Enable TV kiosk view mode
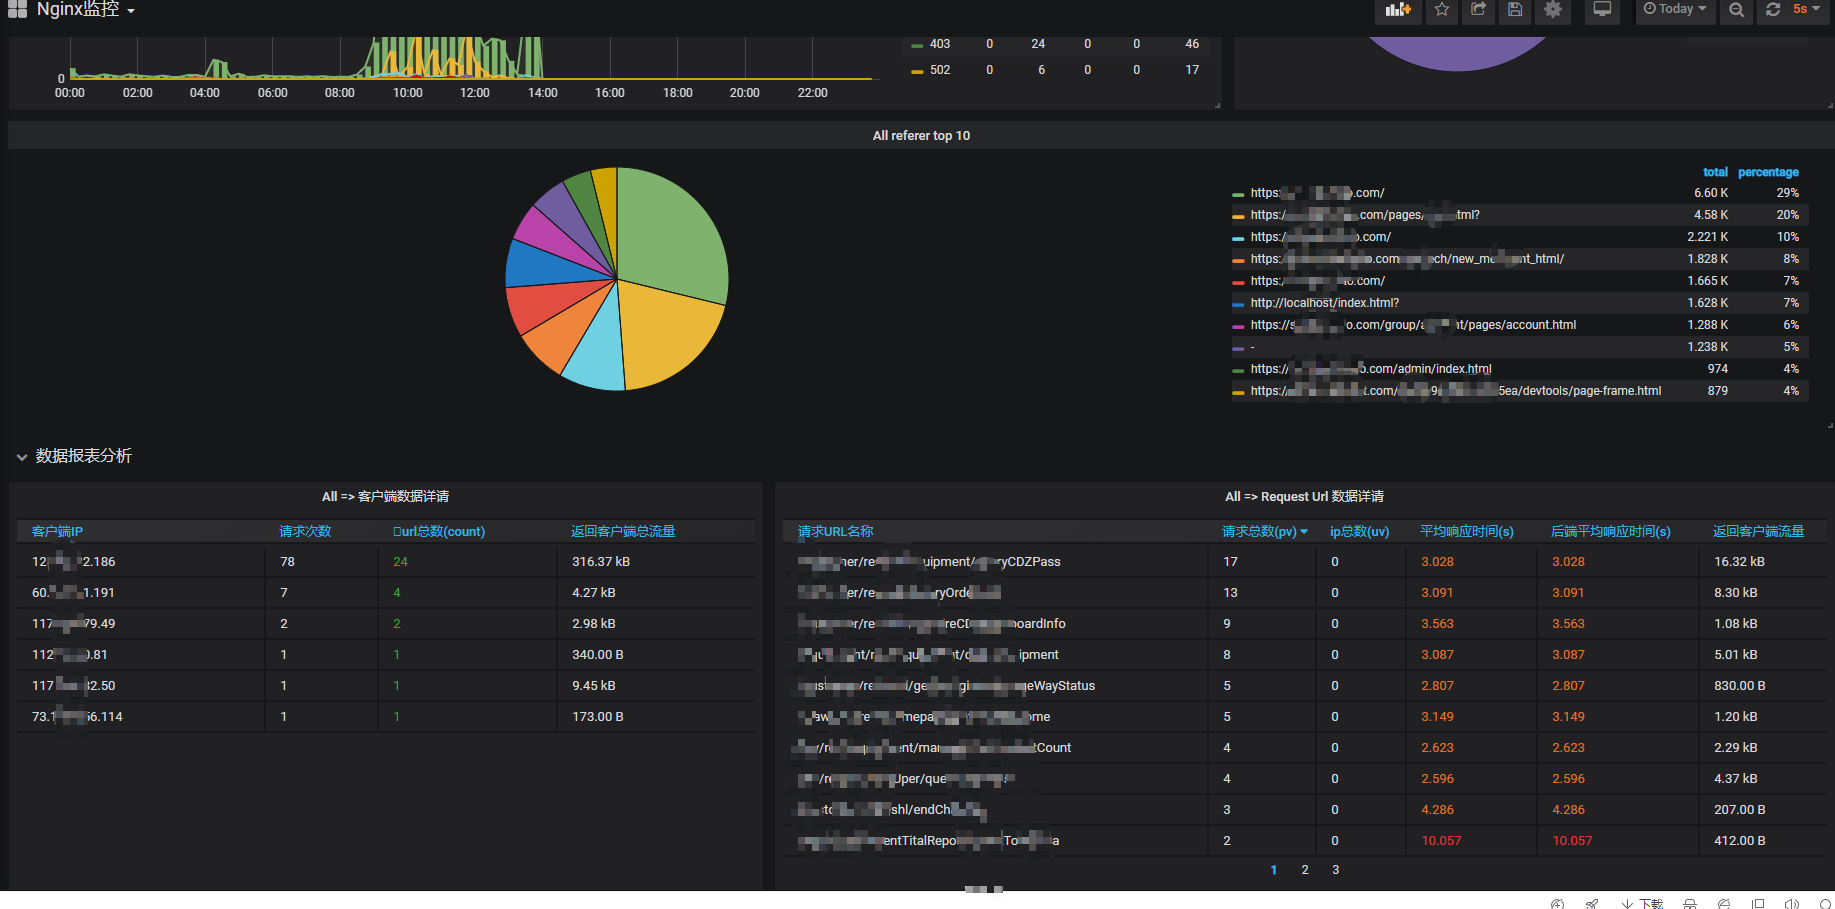The image size is (1835, 909). pyautogui.click(x=1602, y=11)
